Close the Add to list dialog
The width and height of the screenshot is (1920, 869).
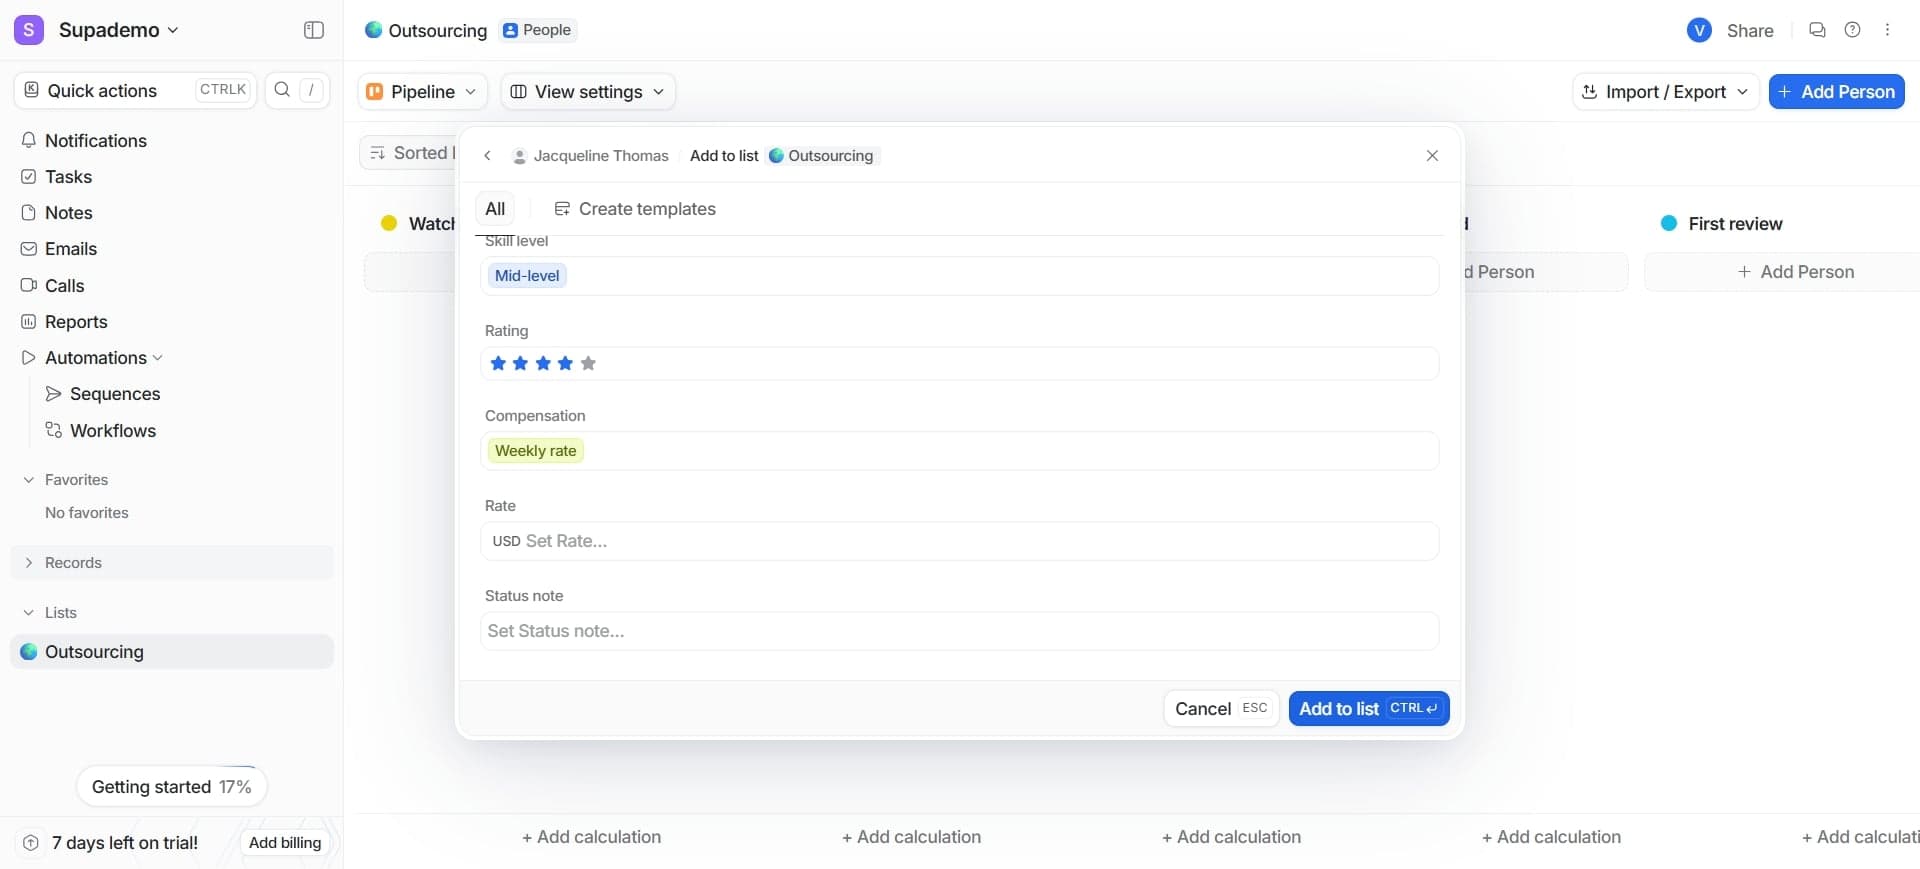click(1432, 155)
